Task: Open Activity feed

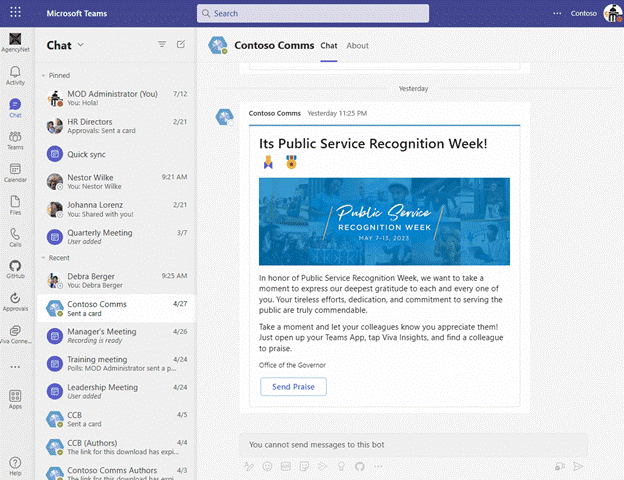Action: click(x=15, y=76)
